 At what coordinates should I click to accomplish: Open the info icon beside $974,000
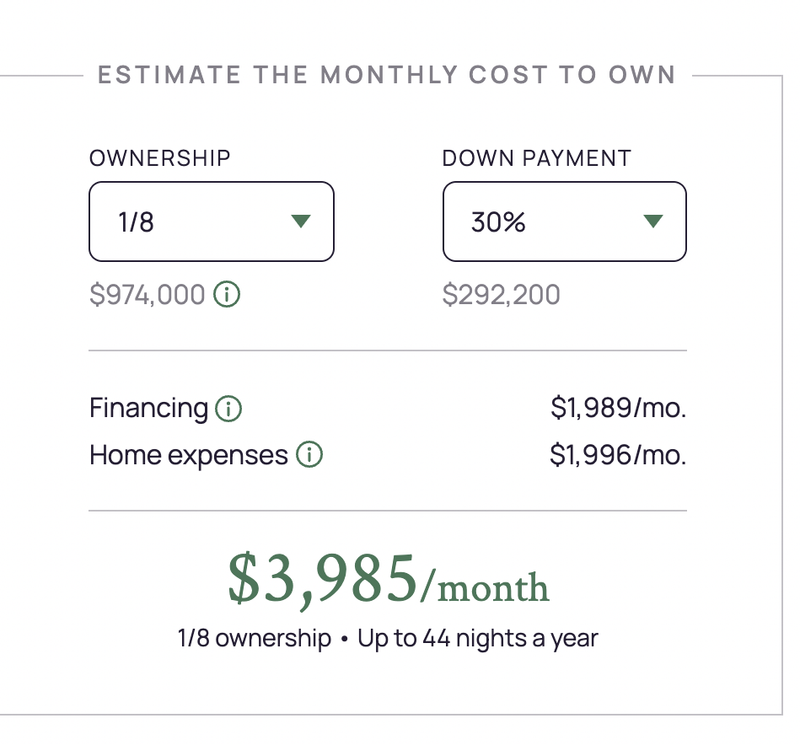(x=228, y=295)
